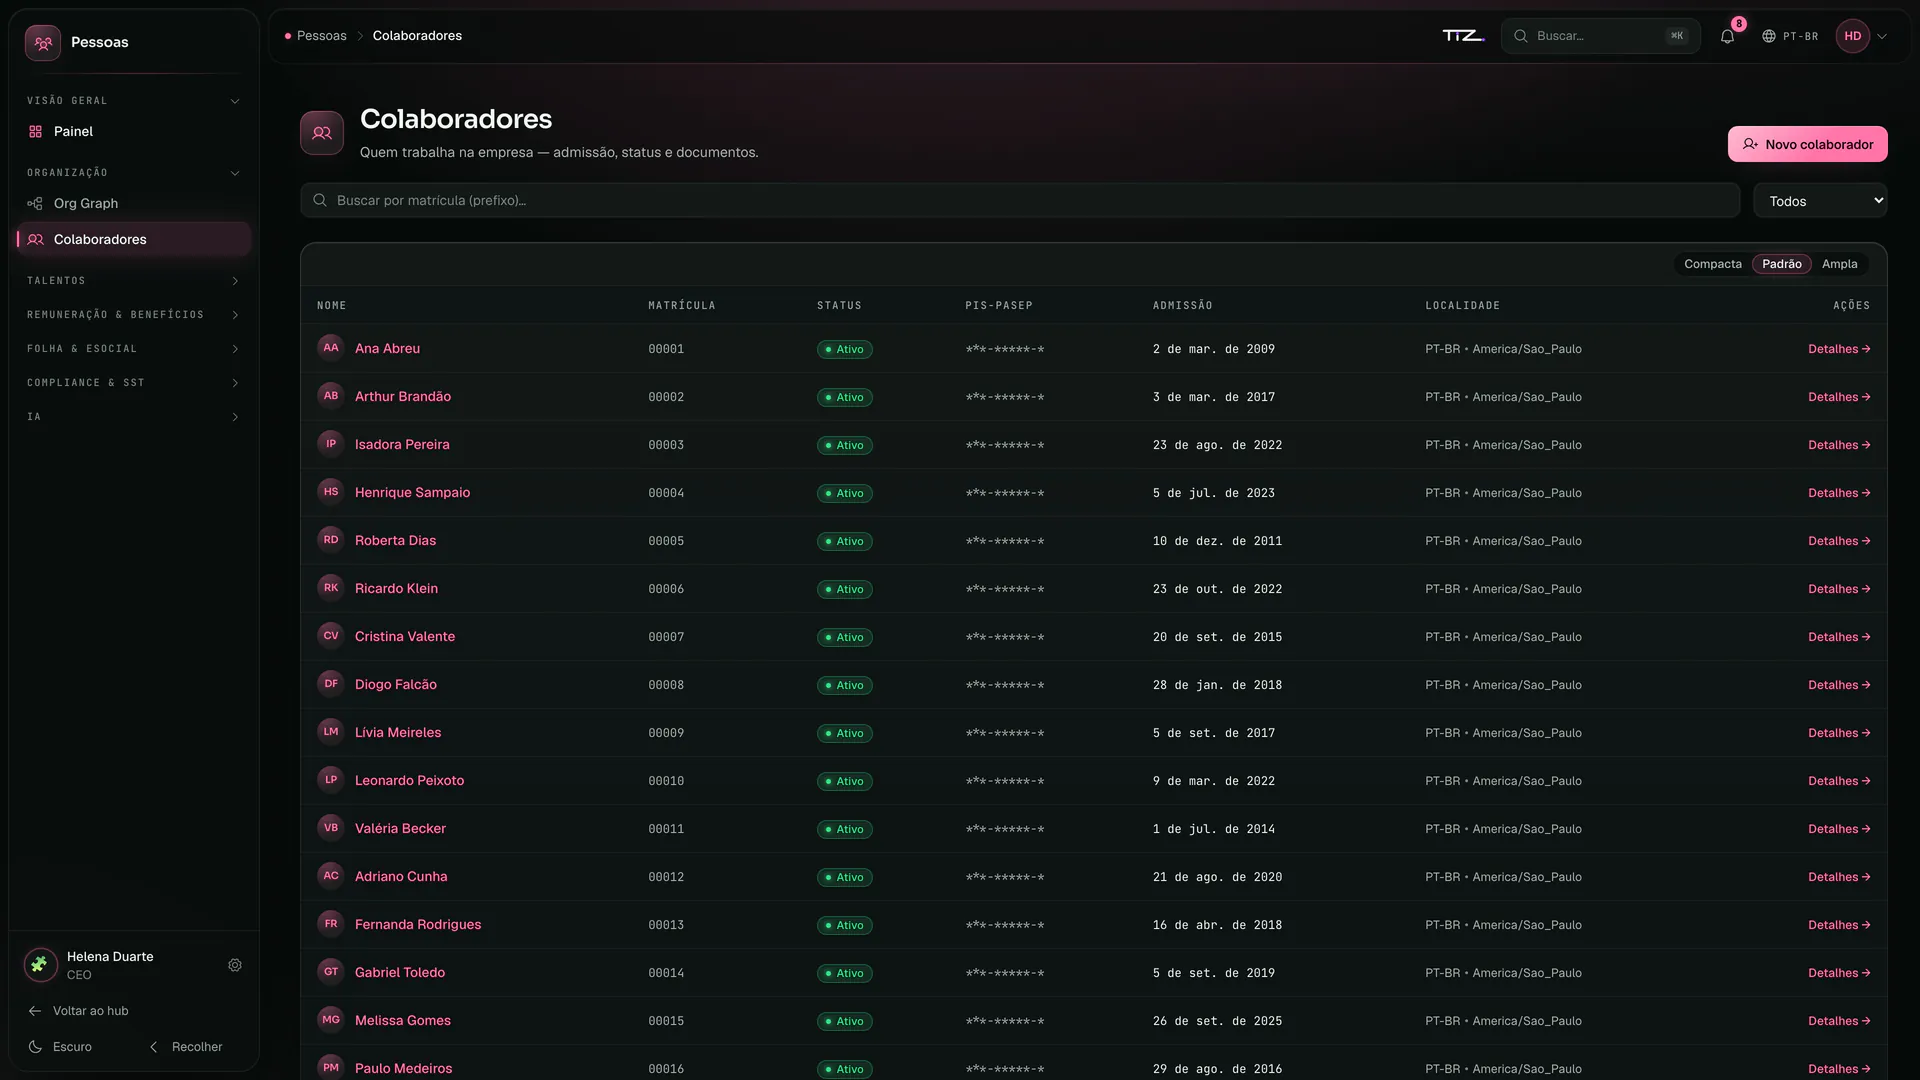Click the TTZ logo in header

tap(1463, 36)
